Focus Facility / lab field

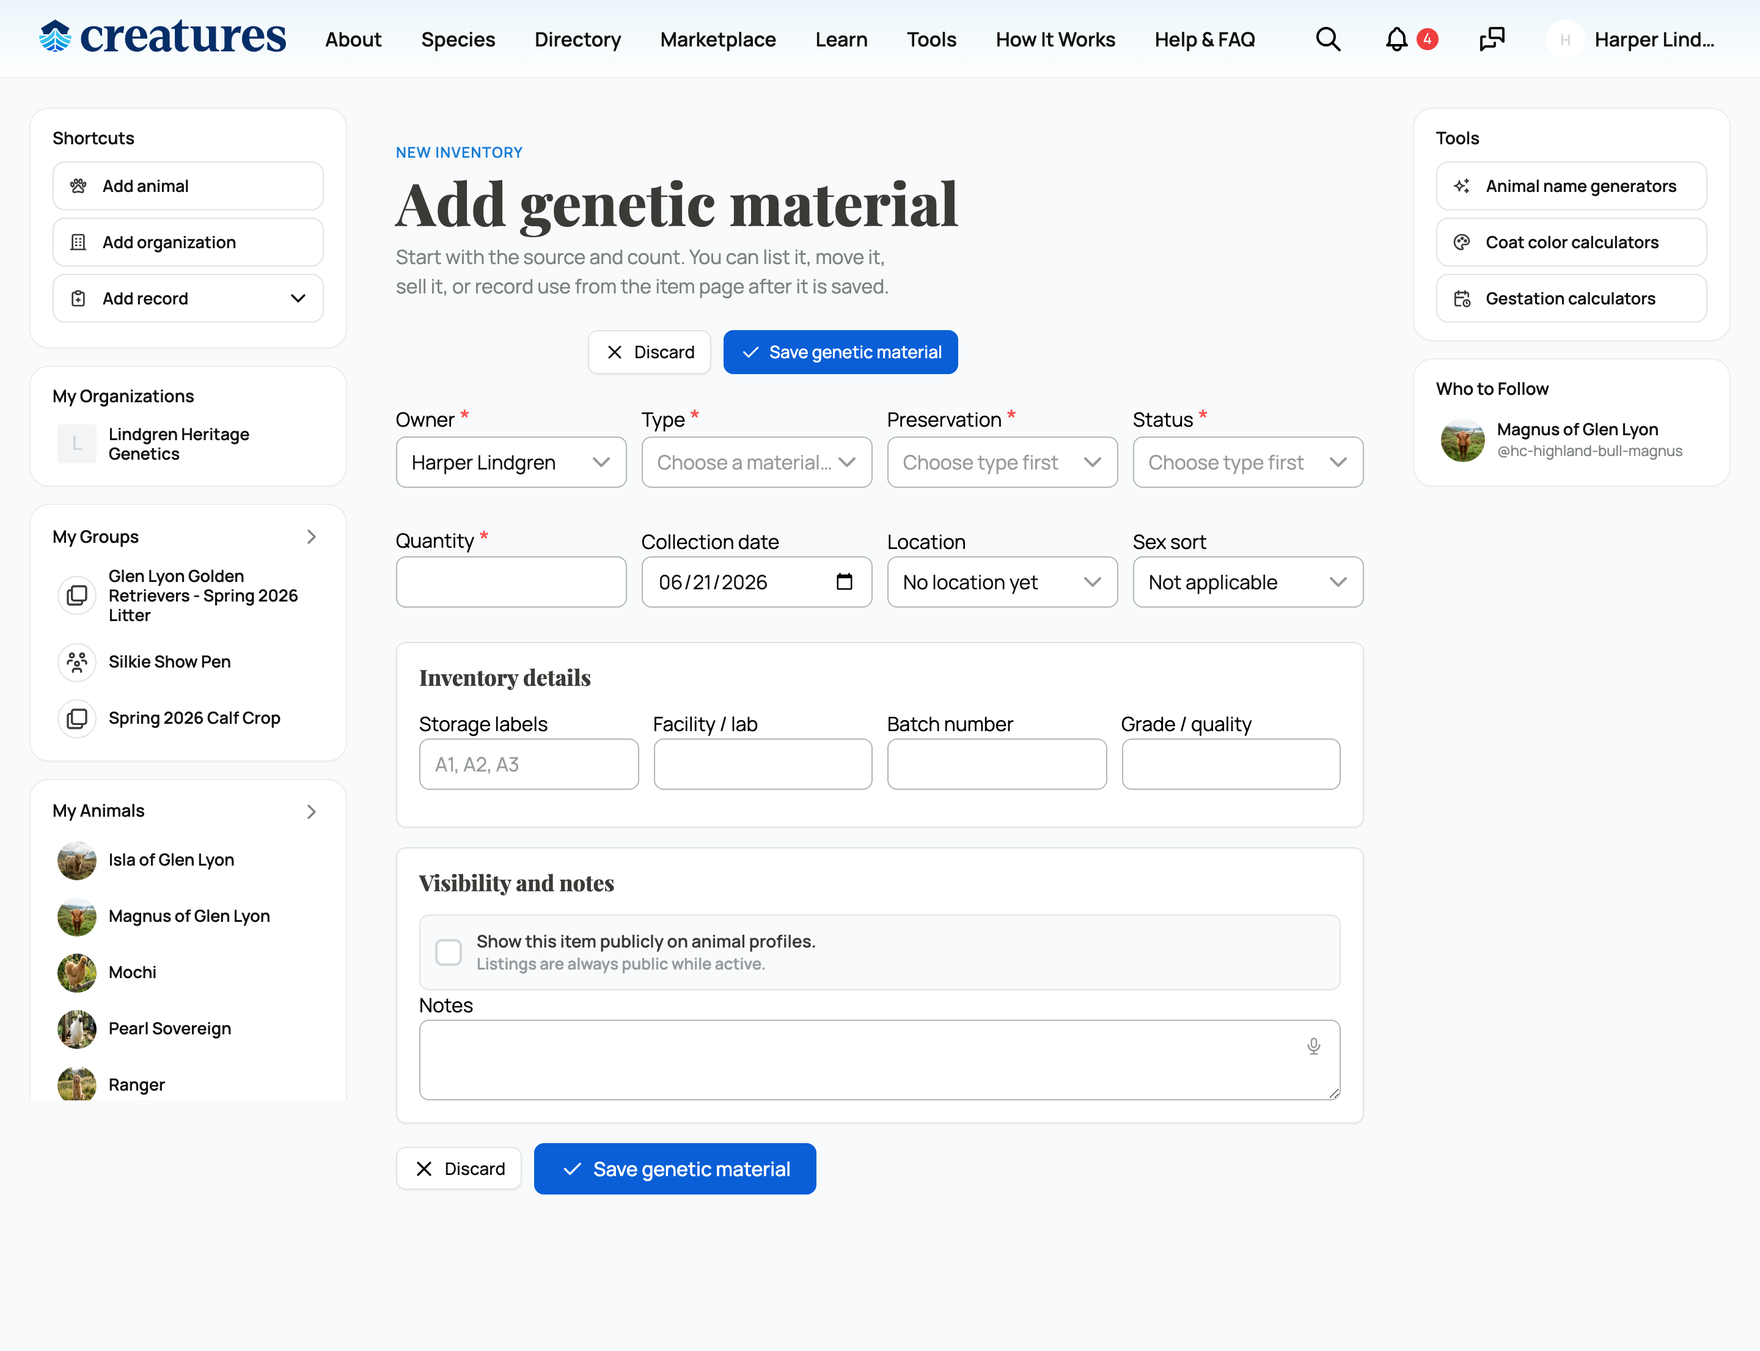[763, 764]
